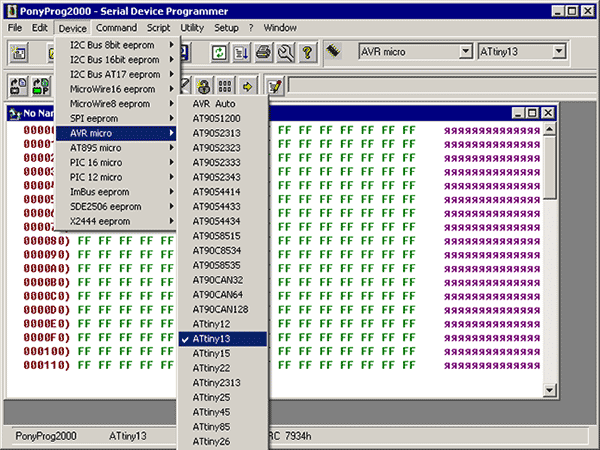Click the yellow arrow toolbar icon
Image resolution: width=600 pixels, height=450 pixels.
pos(248,86)
